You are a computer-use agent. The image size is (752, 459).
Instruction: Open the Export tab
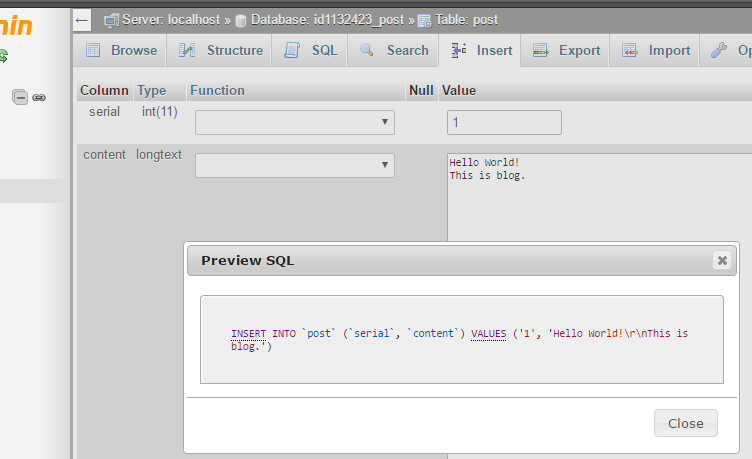[x=567, y=50]
